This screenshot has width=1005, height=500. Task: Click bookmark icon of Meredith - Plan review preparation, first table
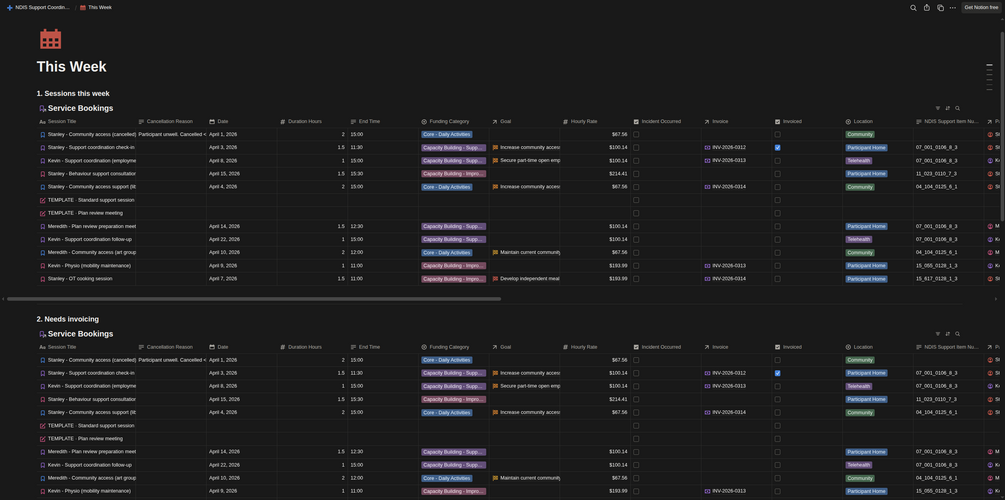43,226
